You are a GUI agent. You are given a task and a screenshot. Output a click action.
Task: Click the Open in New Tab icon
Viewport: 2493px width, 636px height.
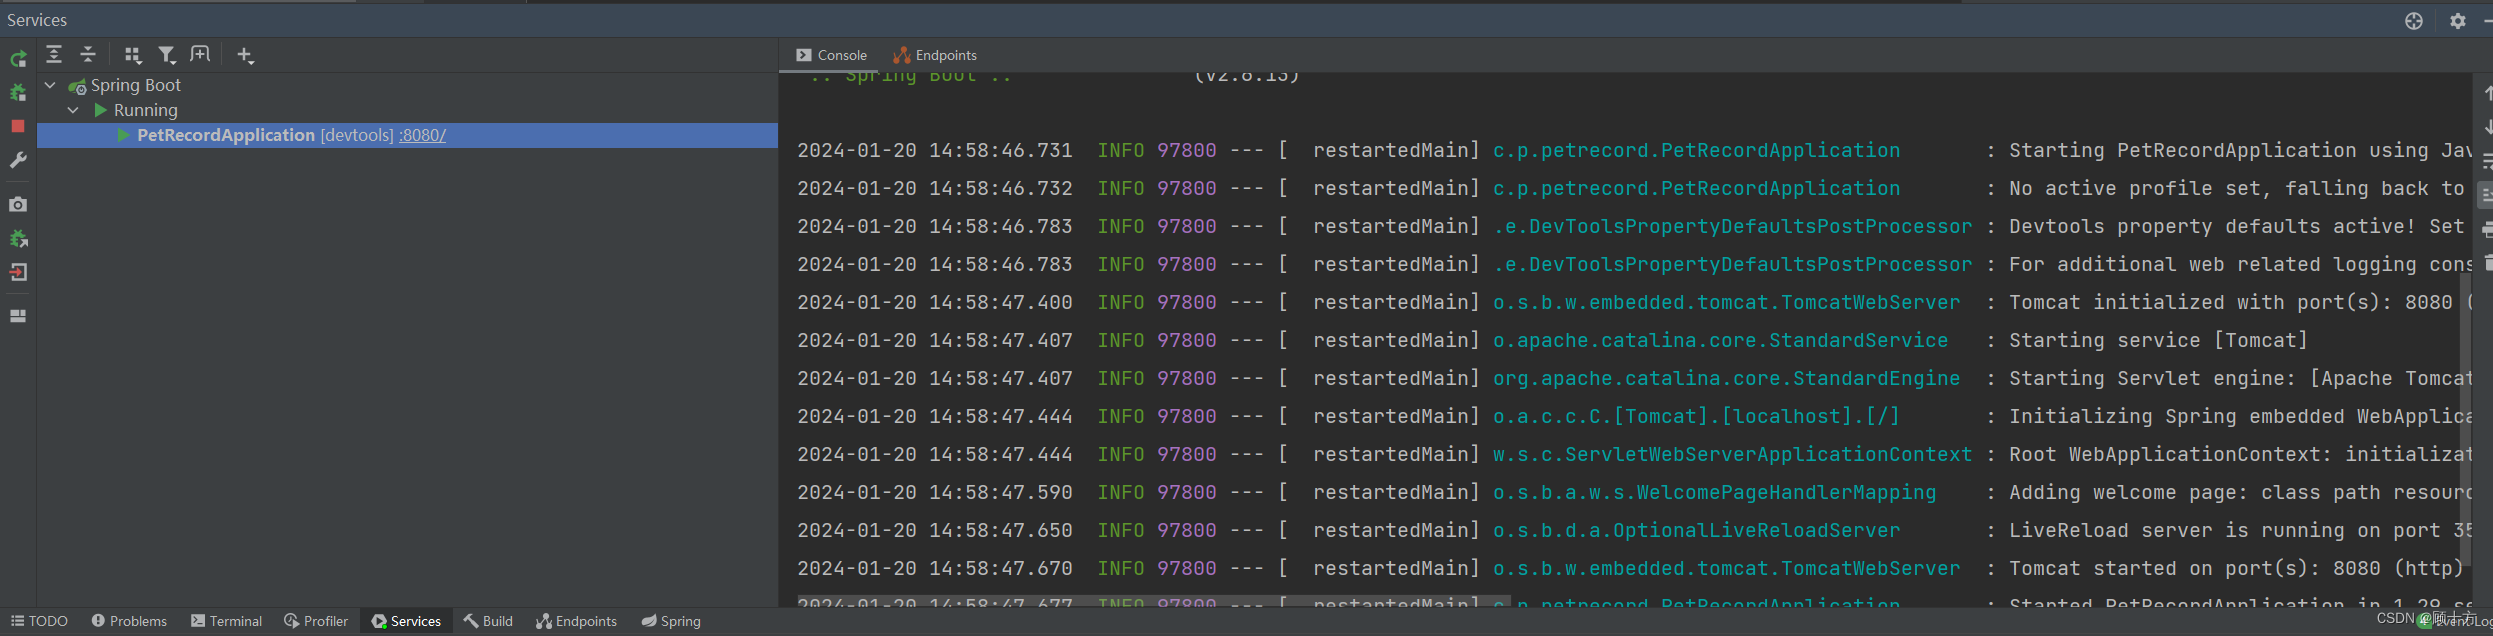[200, 54]
